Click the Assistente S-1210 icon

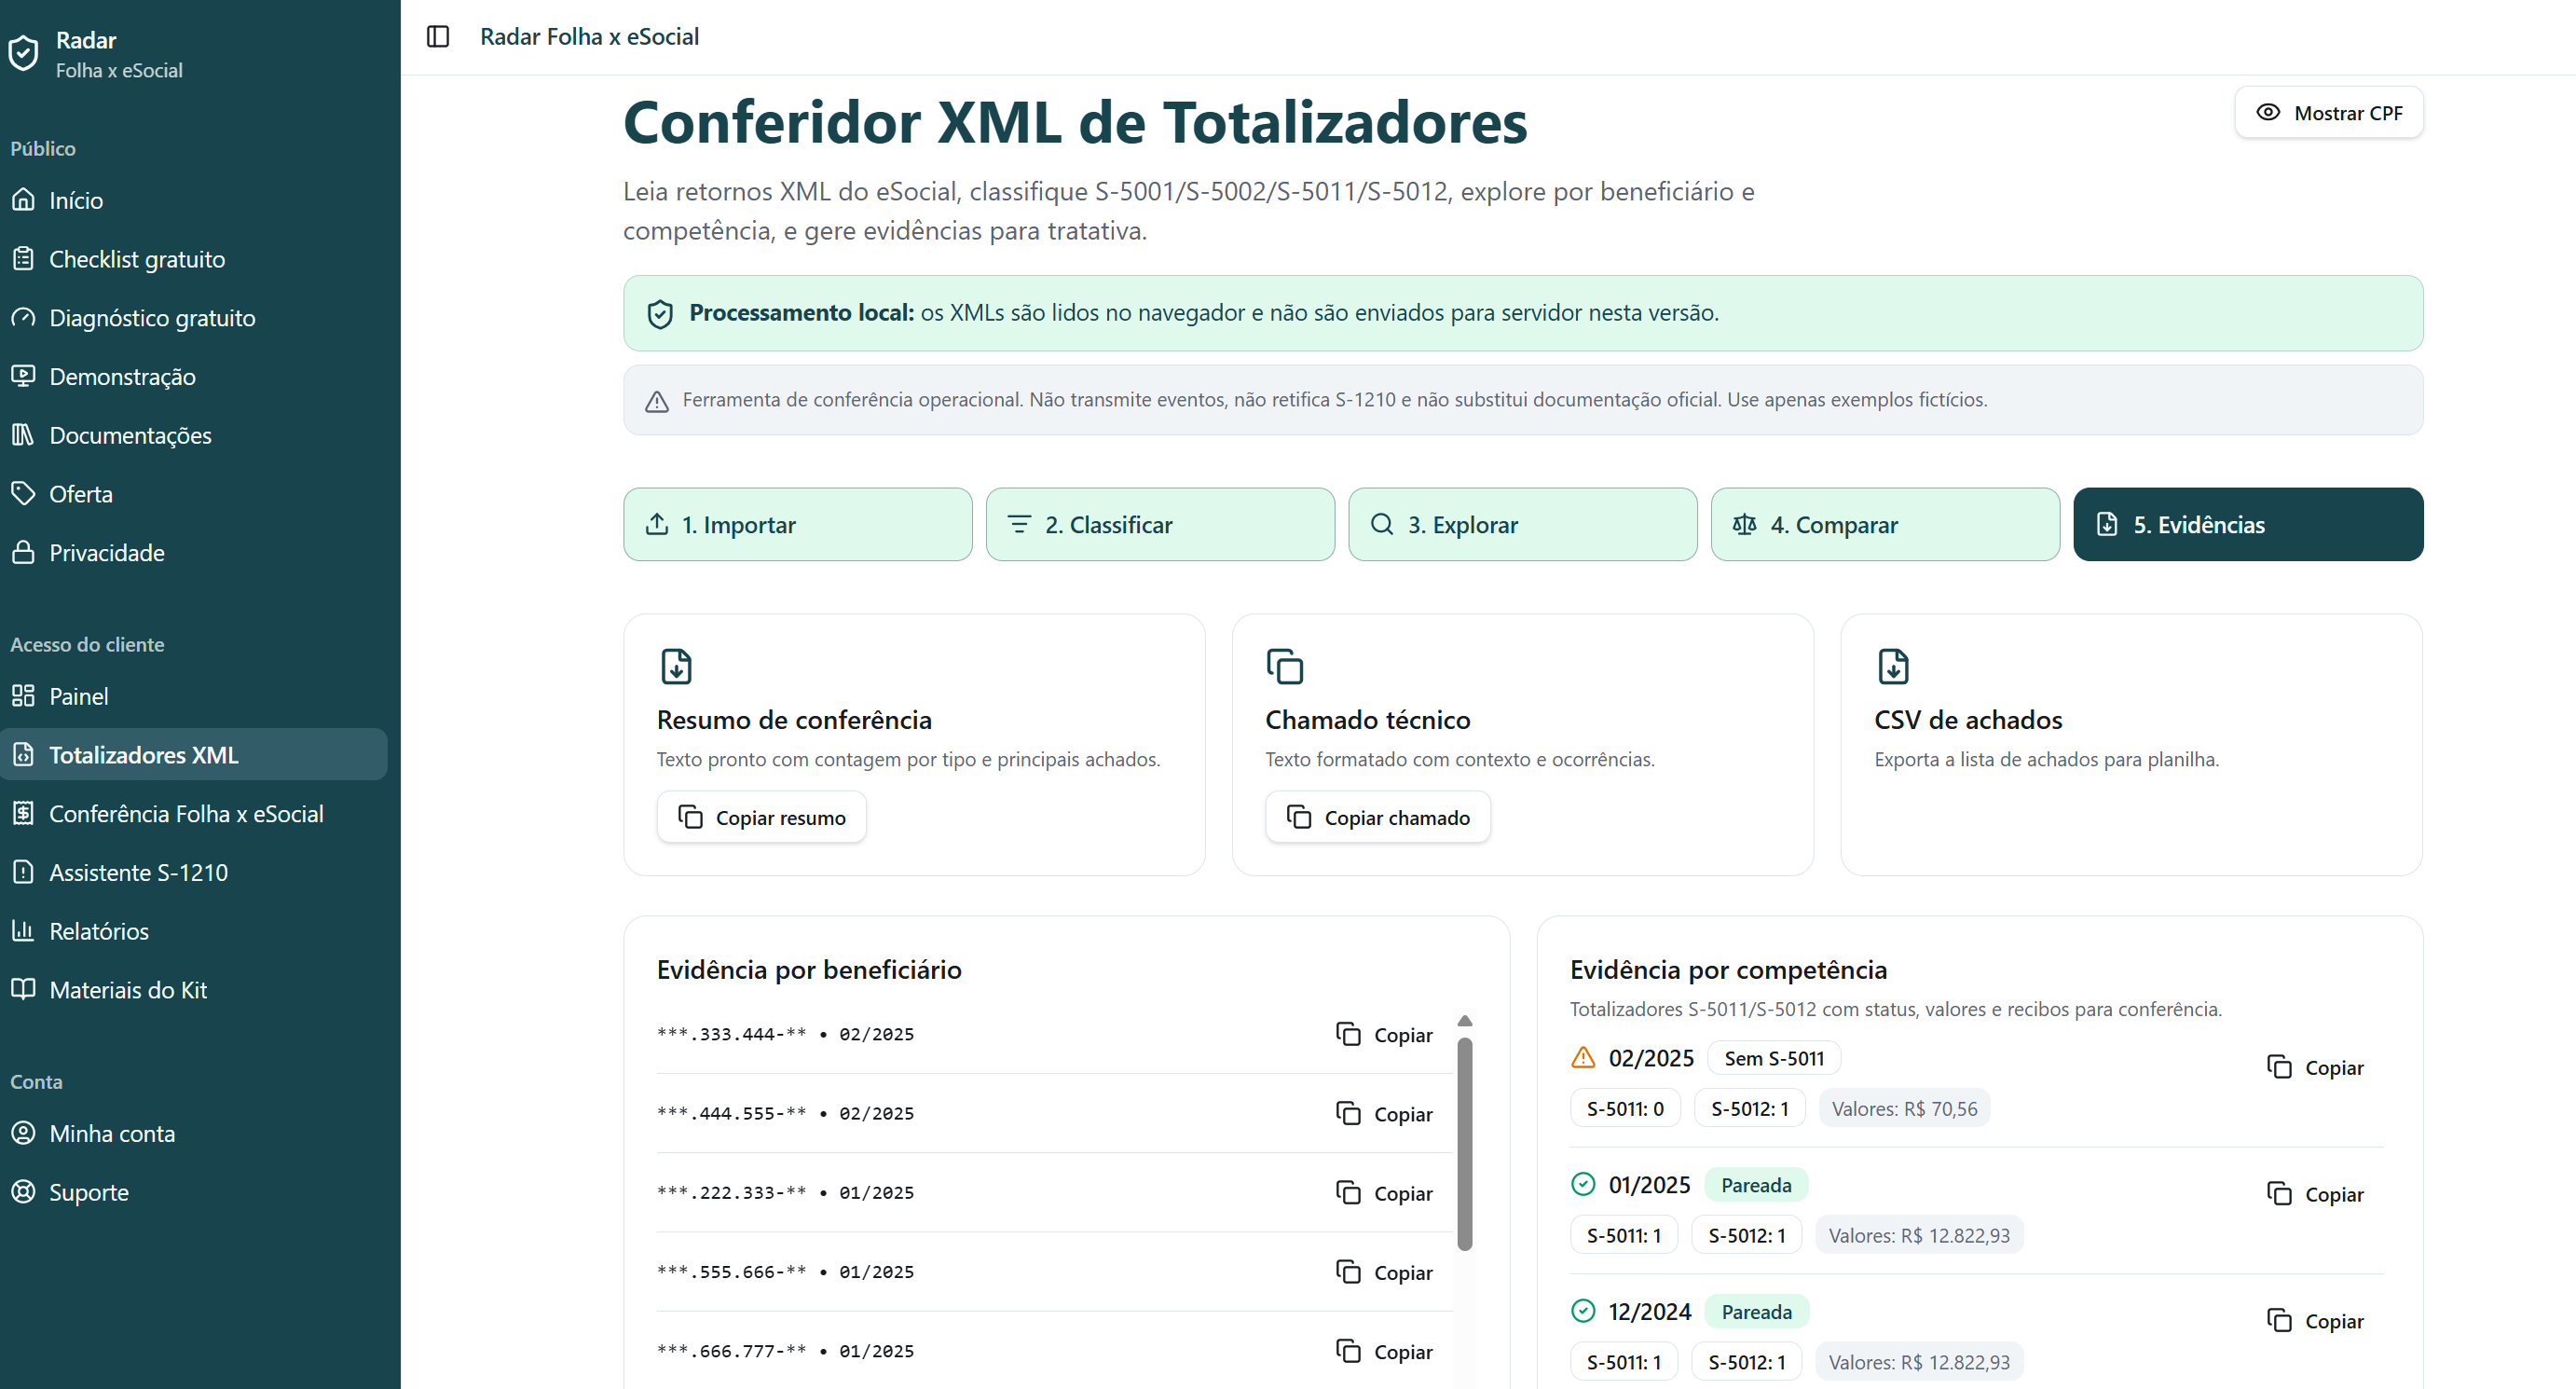click(x=23, y=872)
